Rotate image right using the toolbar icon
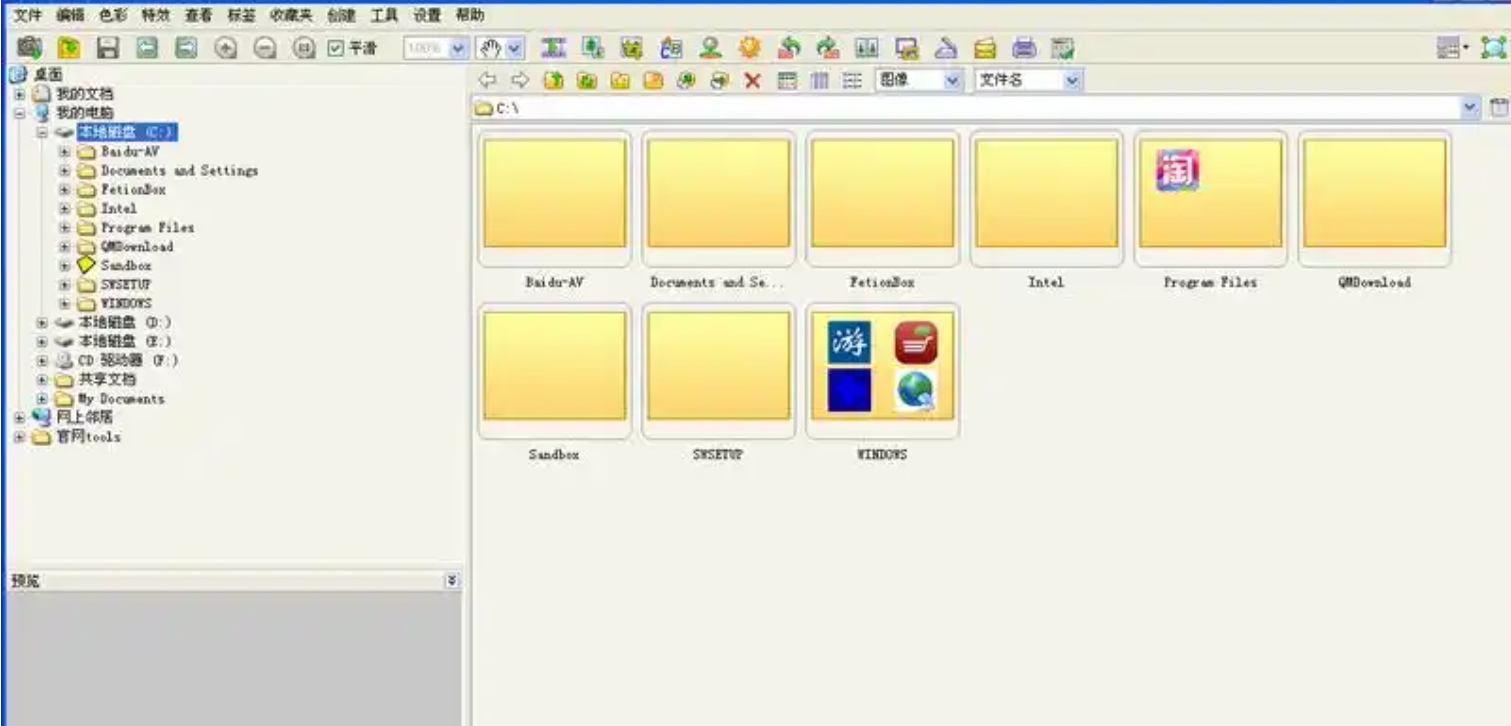Image resolution: width=1511 pixels, height=726 pixels. coord(828,47)
